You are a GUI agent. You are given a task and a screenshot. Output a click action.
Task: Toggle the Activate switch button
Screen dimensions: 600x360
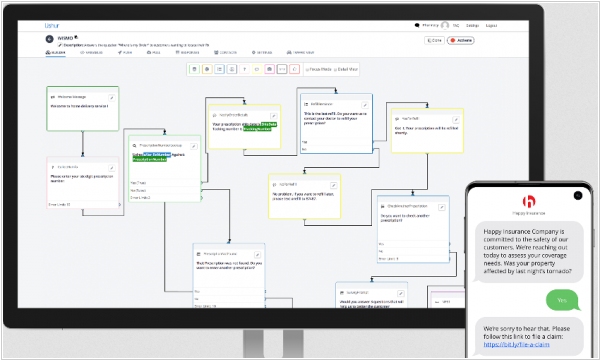pos(461,40)
